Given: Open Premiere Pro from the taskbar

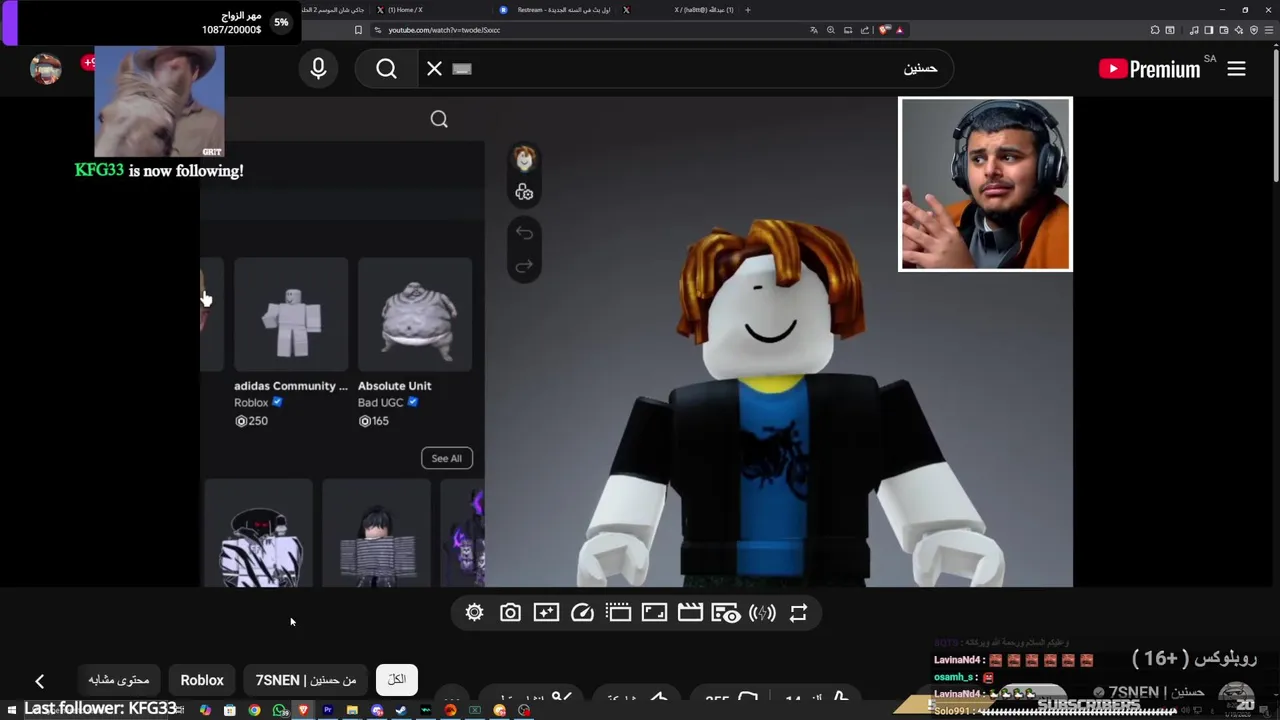Looking at the screenshot, I should (327, 710).
